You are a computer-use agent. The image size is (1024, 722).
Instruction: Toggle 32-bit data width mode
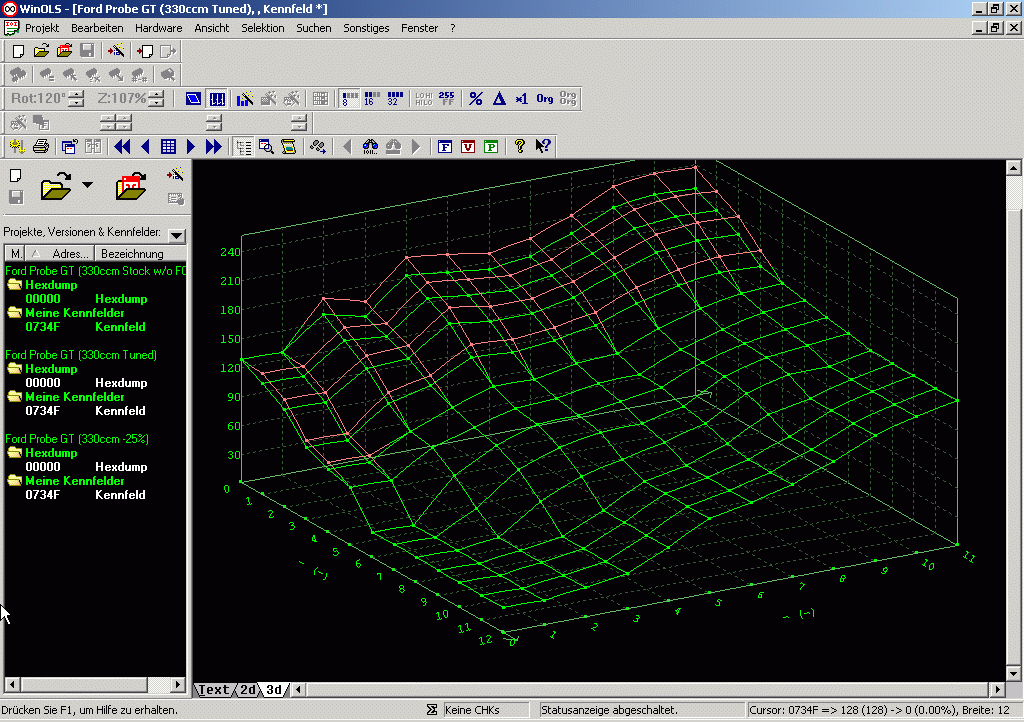[396, 99]
